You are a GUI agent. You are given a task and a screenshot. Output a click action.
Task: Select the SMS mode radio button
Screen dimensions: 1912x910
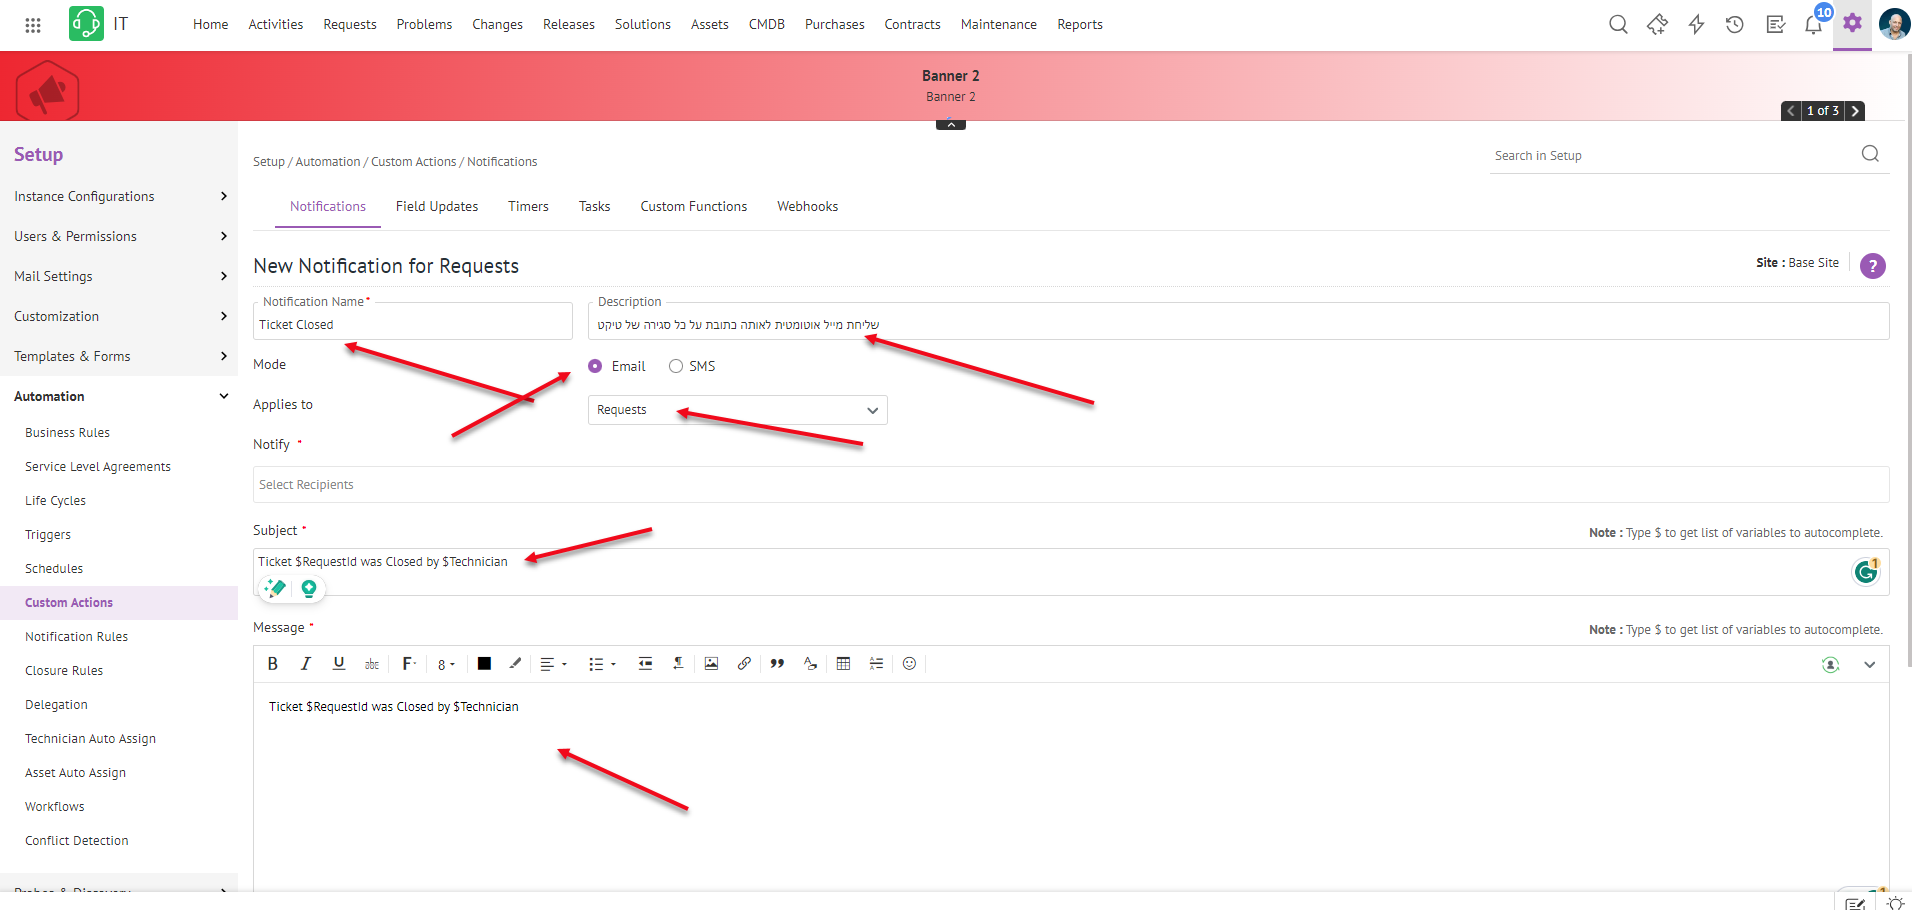click(x=676, y=366)
